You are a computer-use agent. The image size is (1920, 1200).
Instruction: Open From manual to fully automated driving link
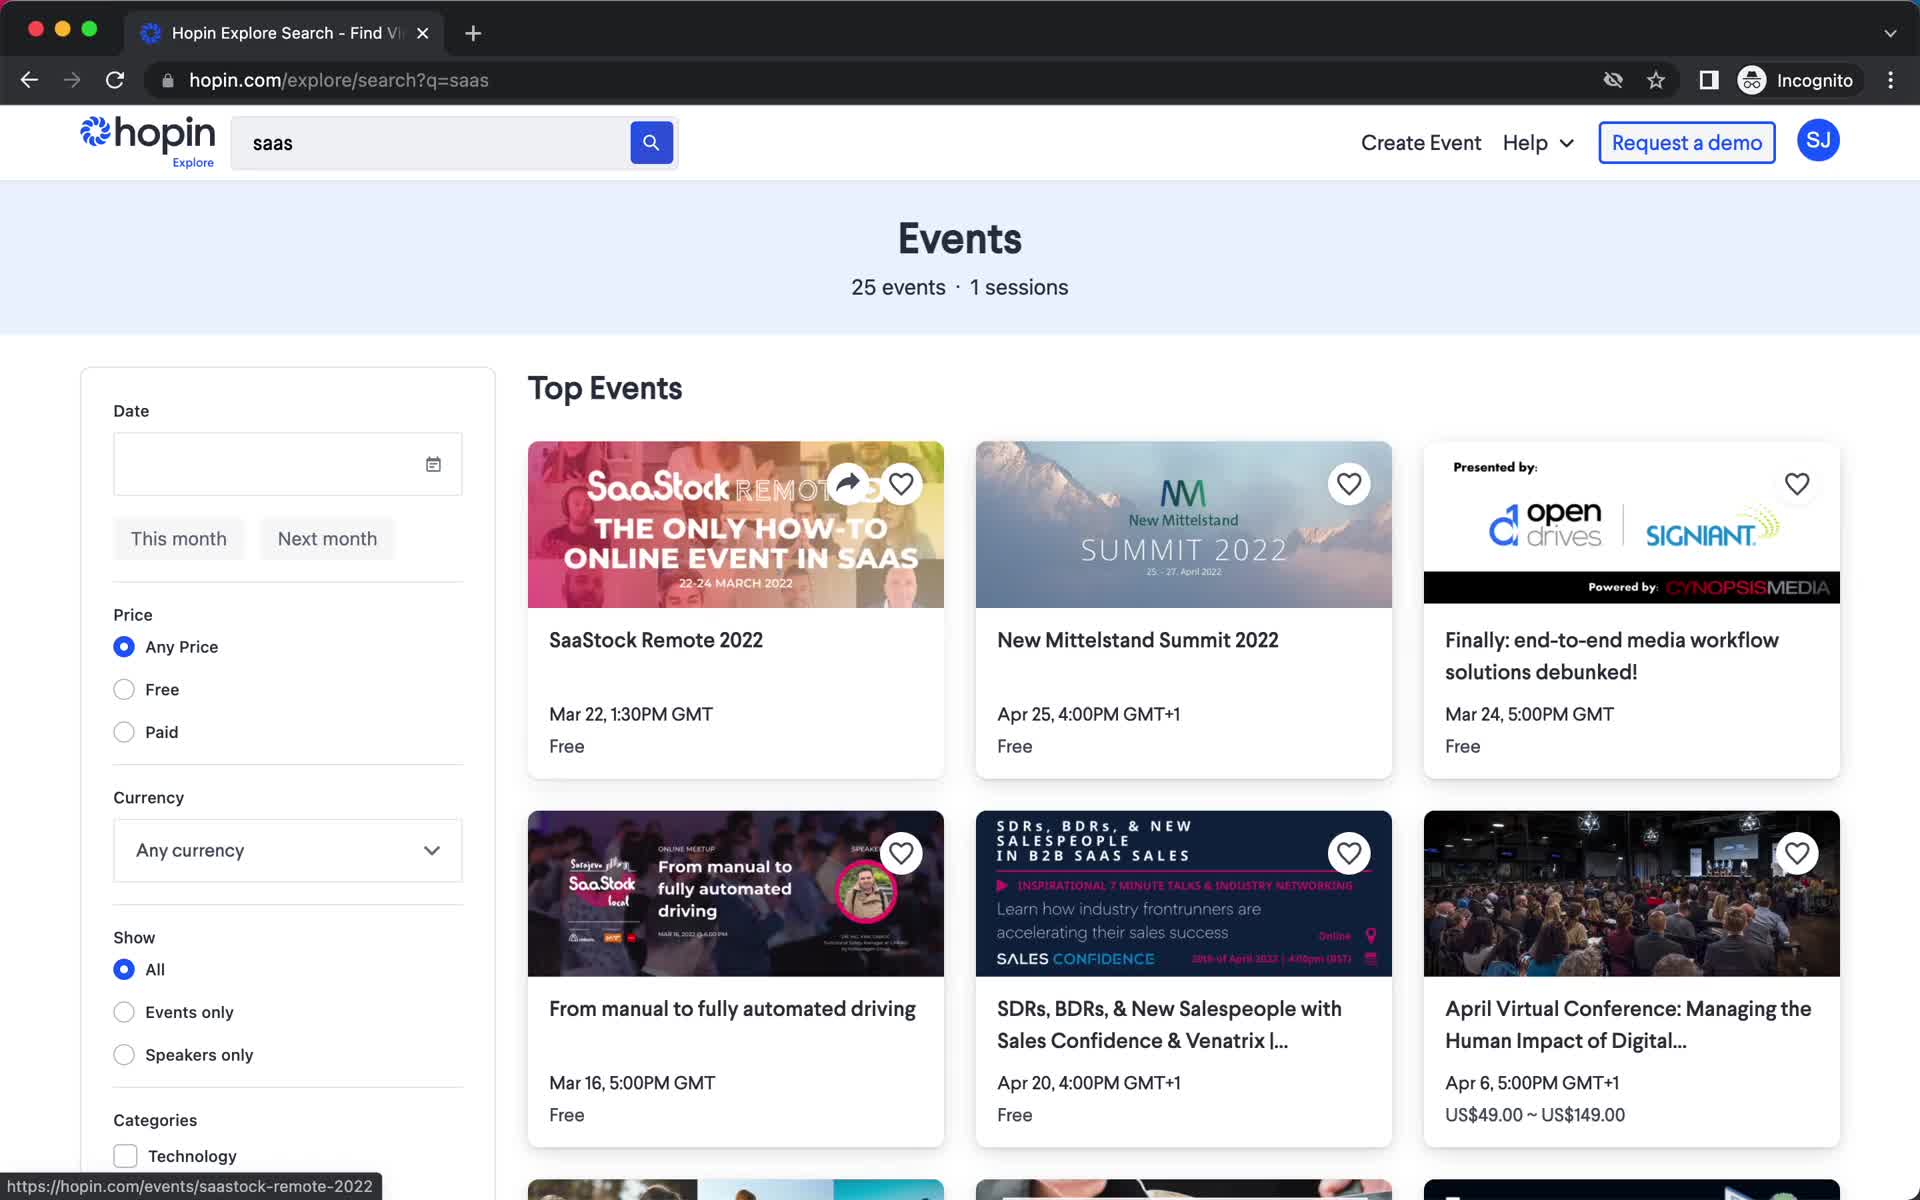pos(732,1009)
